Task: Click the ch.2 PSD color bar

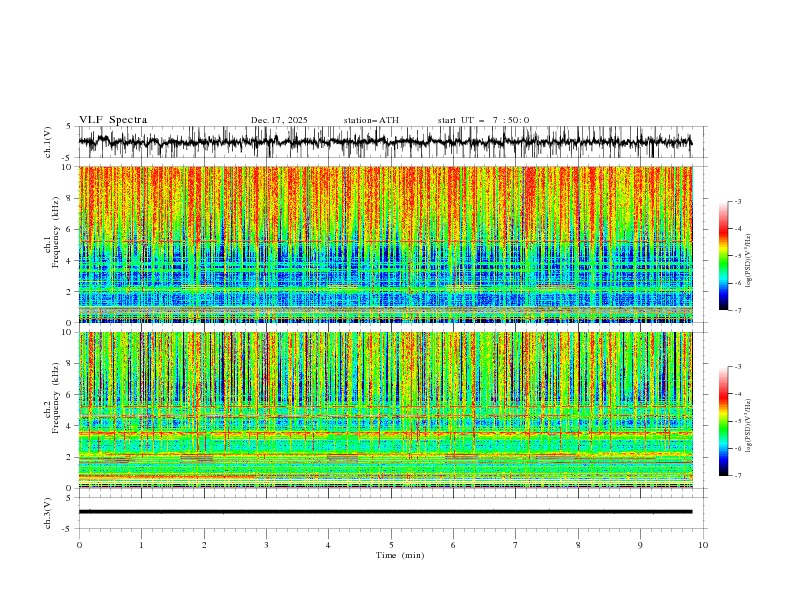Action: coord(723,421)
